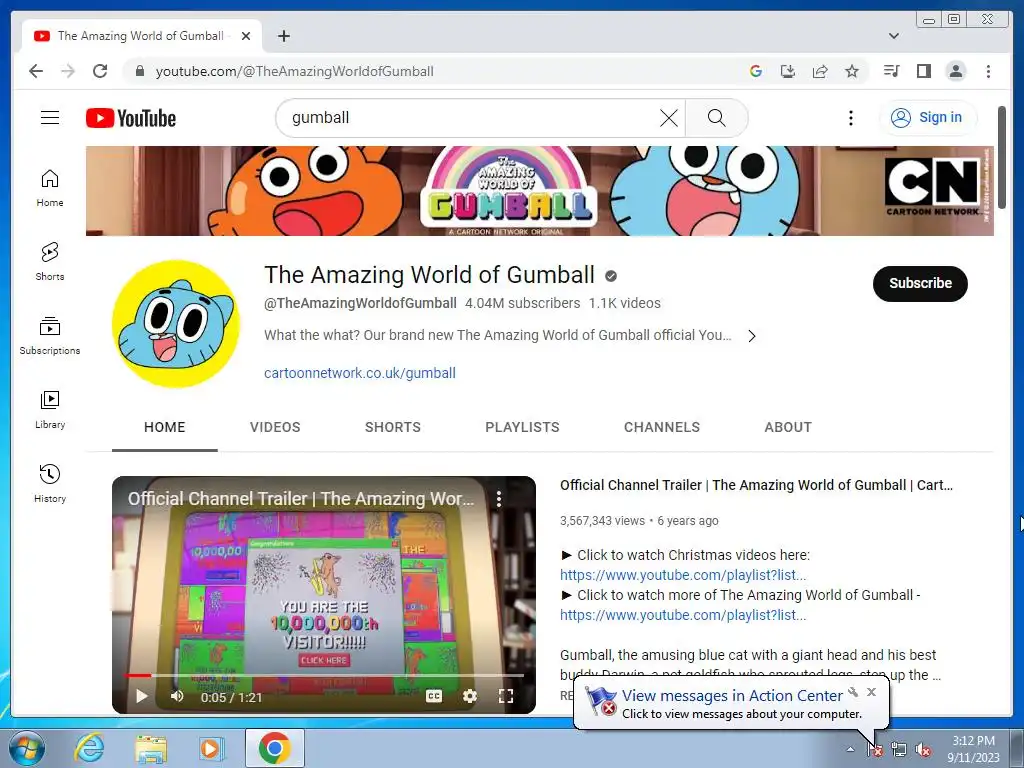Open the taskbar clock showing 3:12 PM
1024x768 pixels.
pos(973,749)
